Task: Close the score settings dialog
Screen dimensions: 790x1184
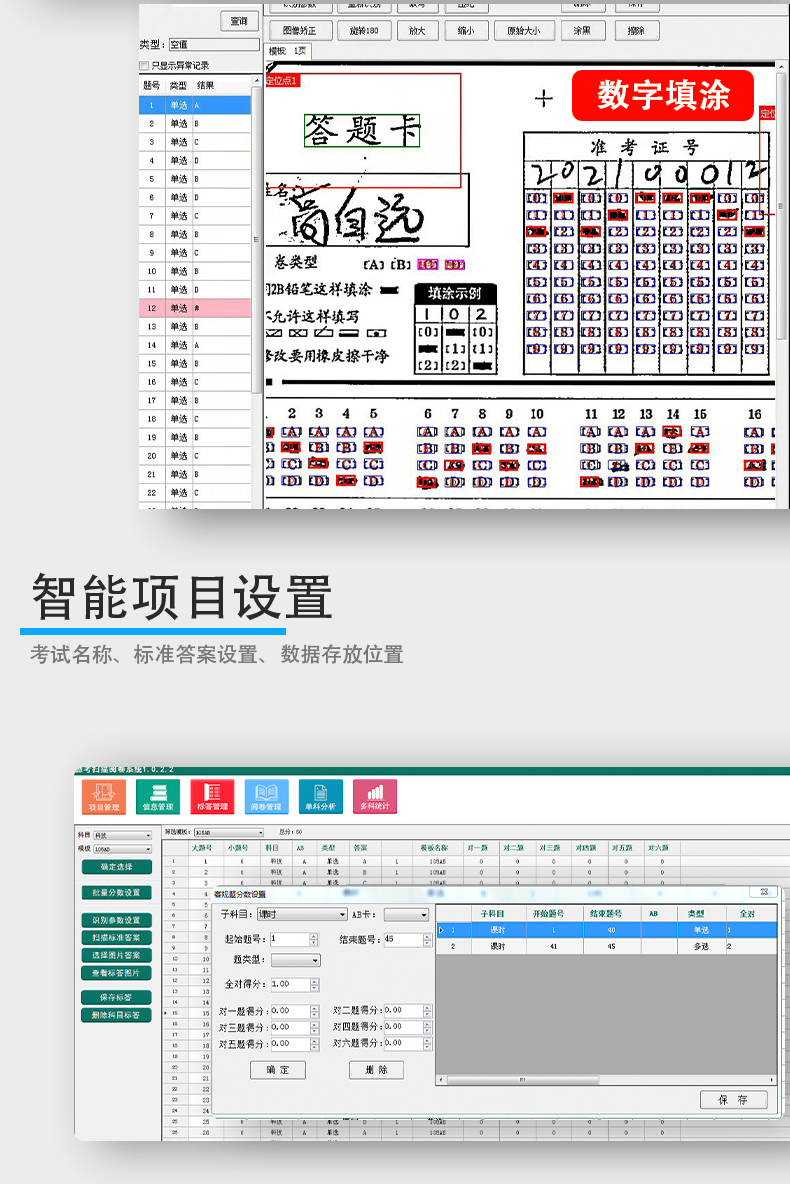Action: coord(765,892)
